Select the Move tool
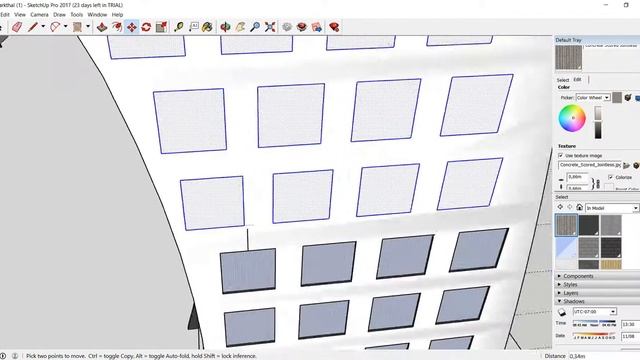The image size is (640, 360). [x=132, y=27]
